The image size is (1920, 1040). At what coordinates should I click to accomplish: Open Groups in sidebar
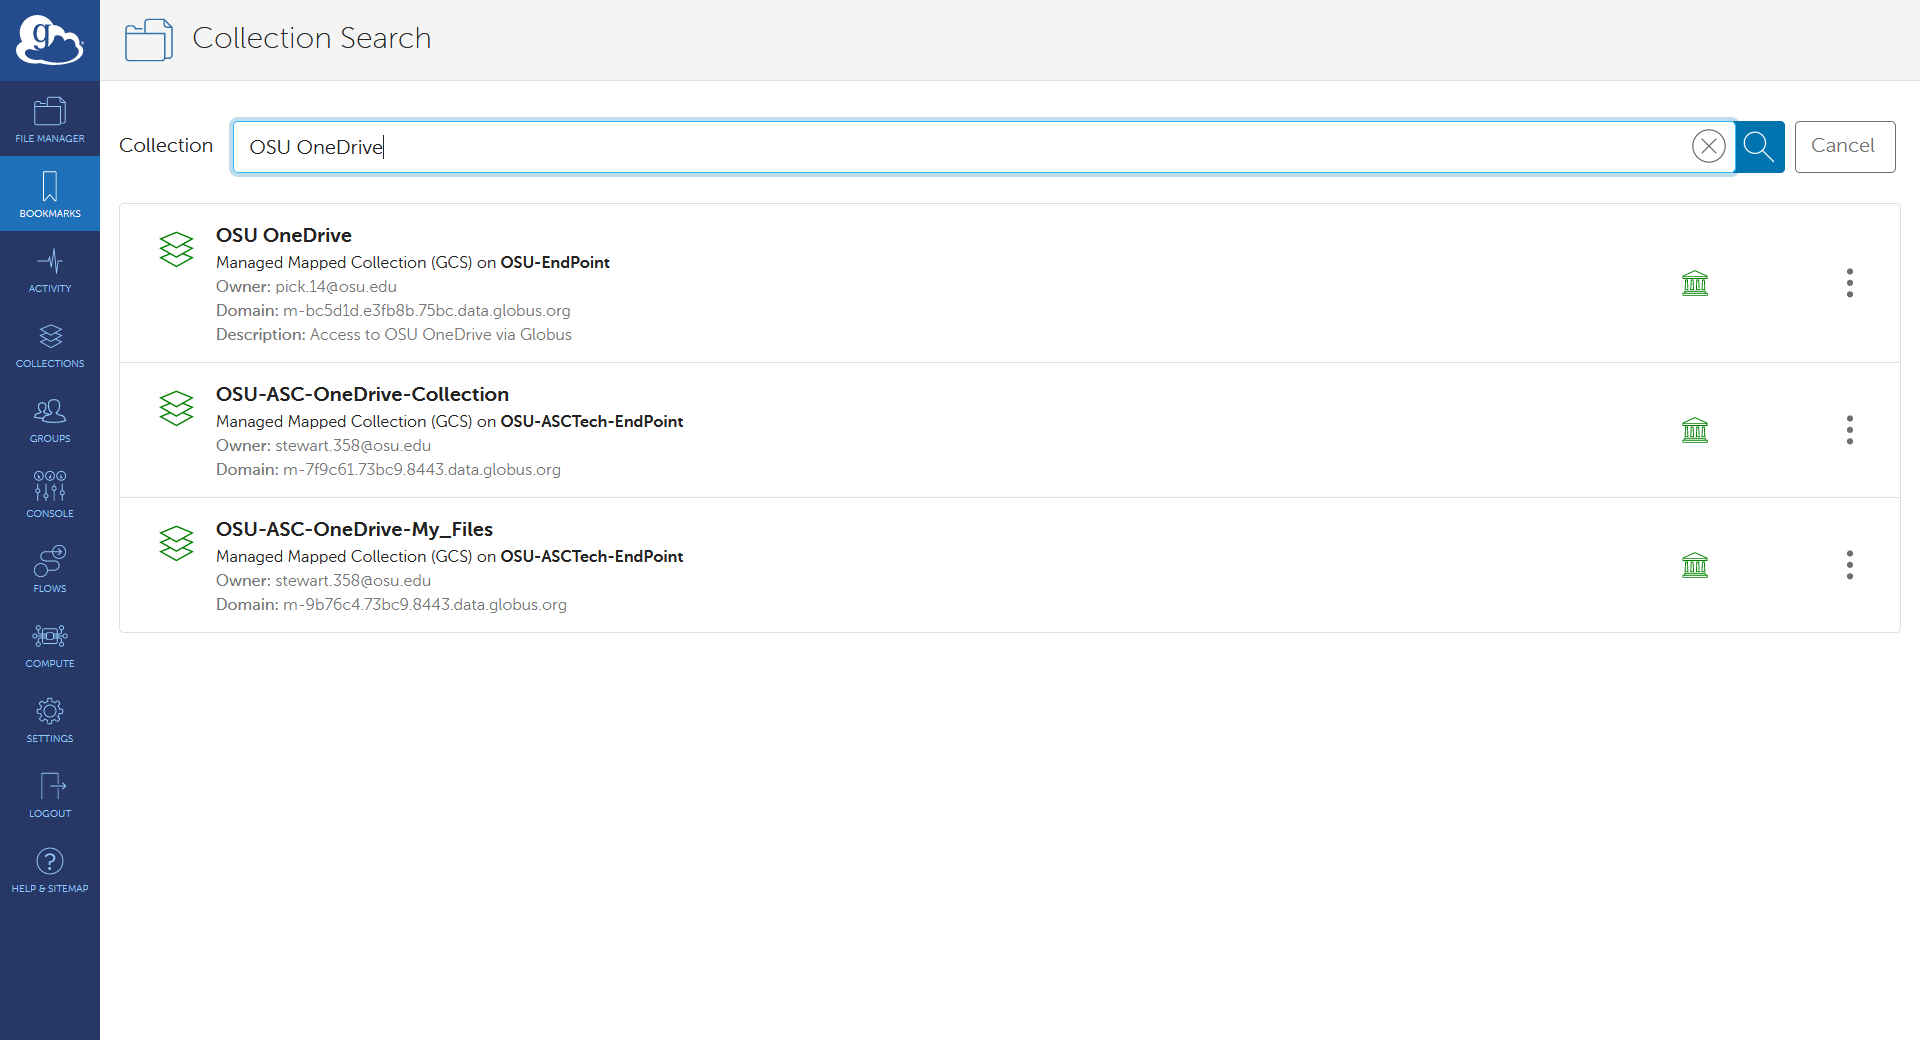pyautogui.click(x=50, y=419)
